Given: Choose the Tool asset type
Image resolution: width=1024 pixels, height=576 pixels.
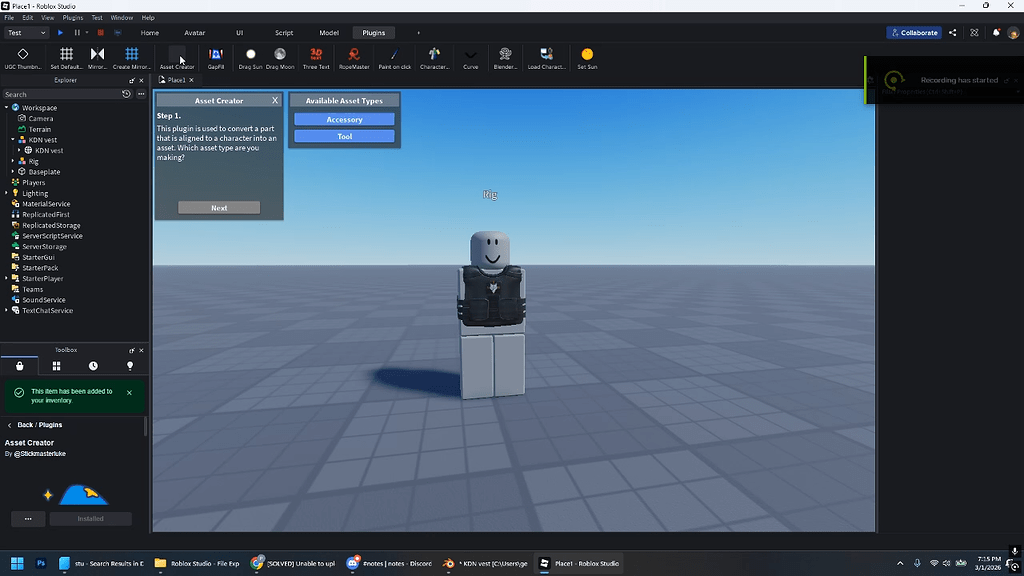Looking at the screenshot, I should tap(344, 136).
